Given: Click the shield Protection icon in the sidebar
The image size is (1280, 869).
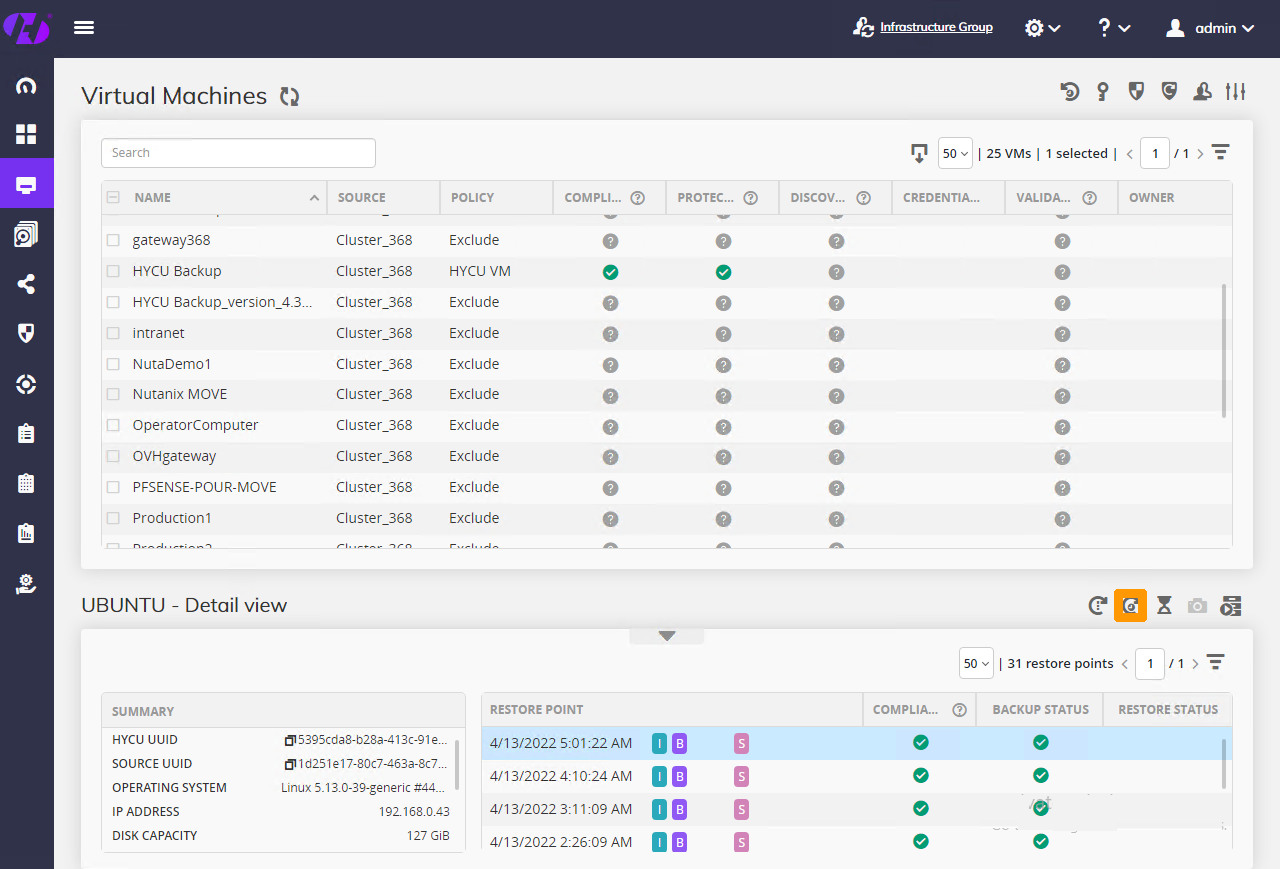Looking at the screenshot, I should coord(27,333).
